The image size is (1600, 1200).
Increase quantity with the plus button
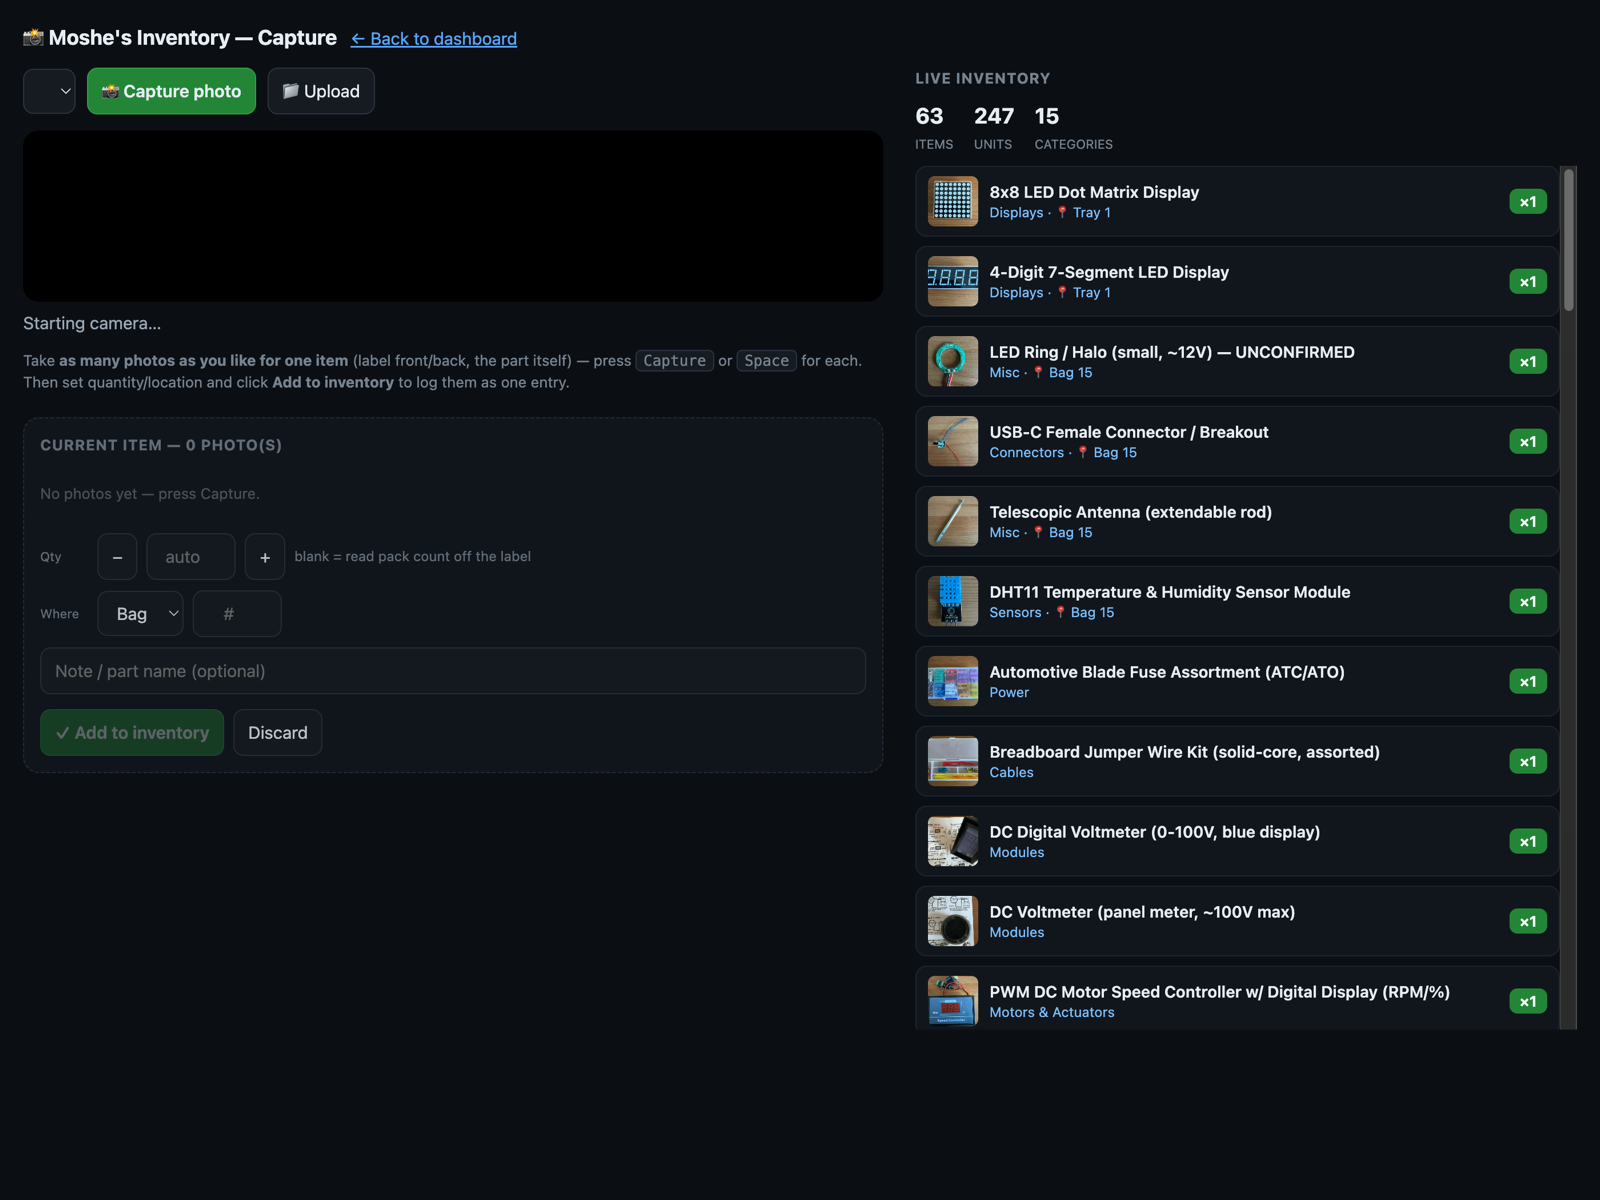point(265,557)
